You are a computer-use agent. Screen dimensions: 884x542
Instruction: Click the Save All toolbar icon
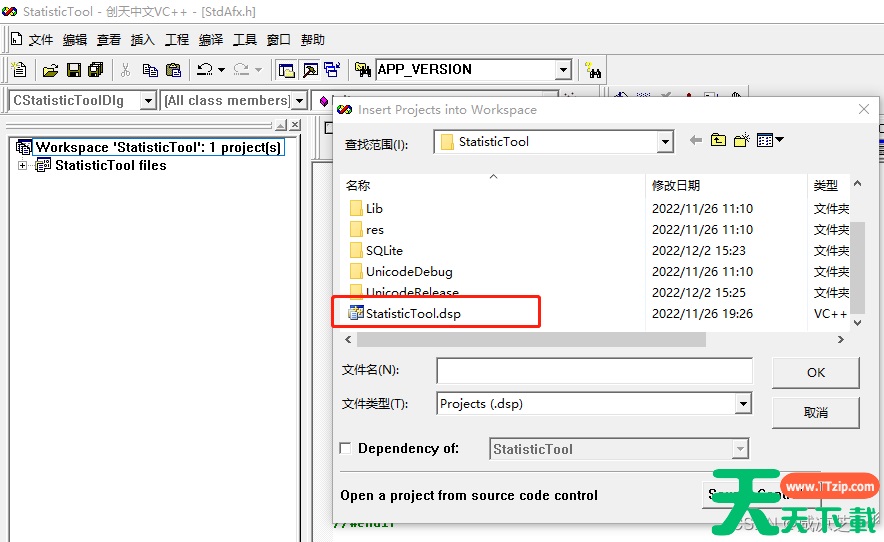pos(96,70)
